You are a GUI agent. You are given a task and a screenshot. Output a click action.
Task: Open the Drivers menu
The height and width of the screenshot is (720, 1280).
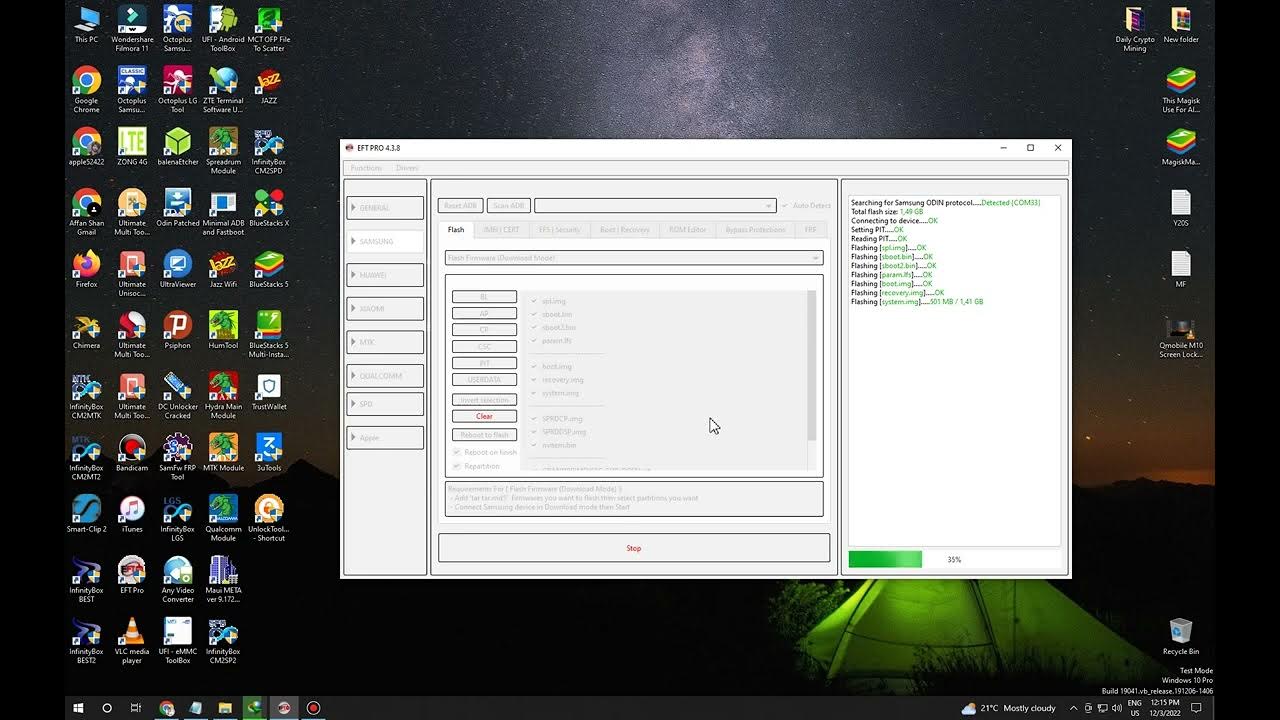click(407, 168)
